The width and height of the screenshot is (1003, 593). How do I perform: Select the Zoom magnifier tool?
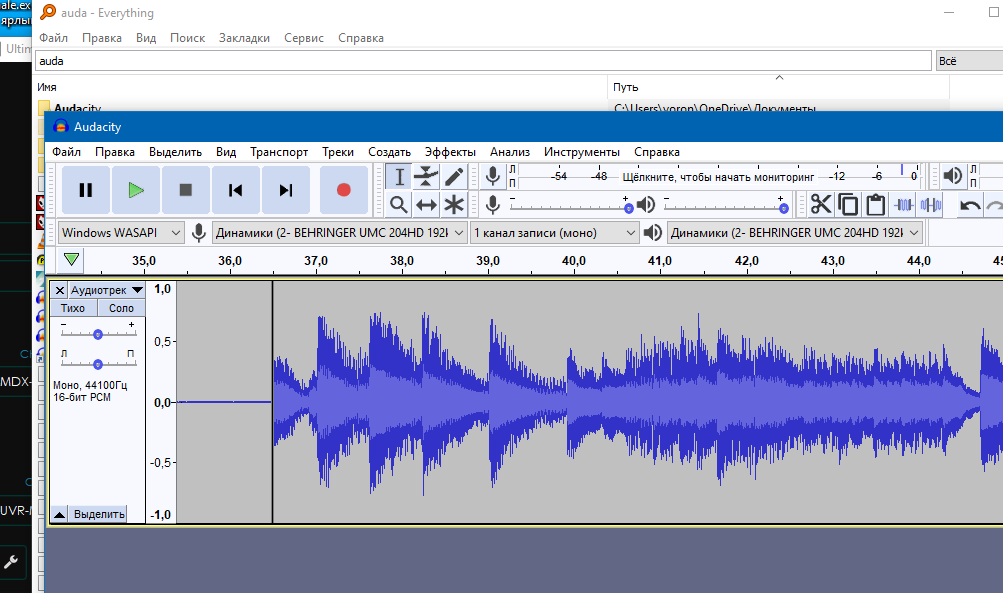[x=399, y=205]
